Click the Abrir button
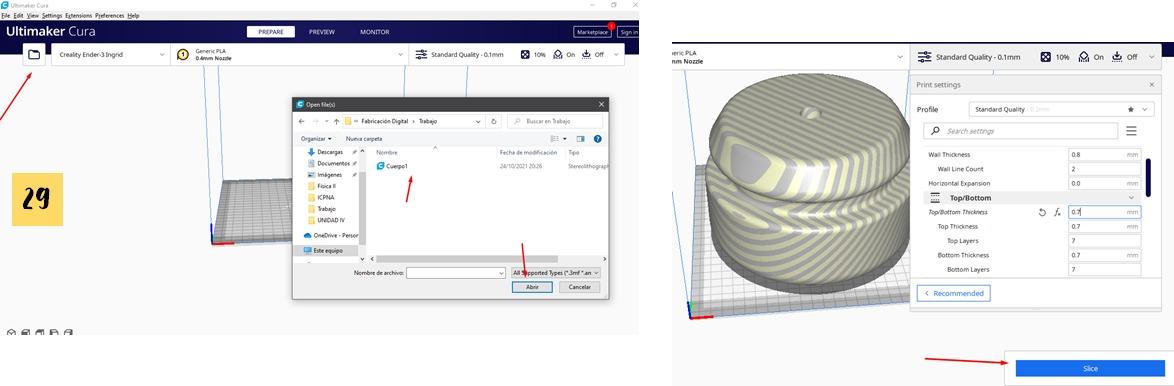 532,287
